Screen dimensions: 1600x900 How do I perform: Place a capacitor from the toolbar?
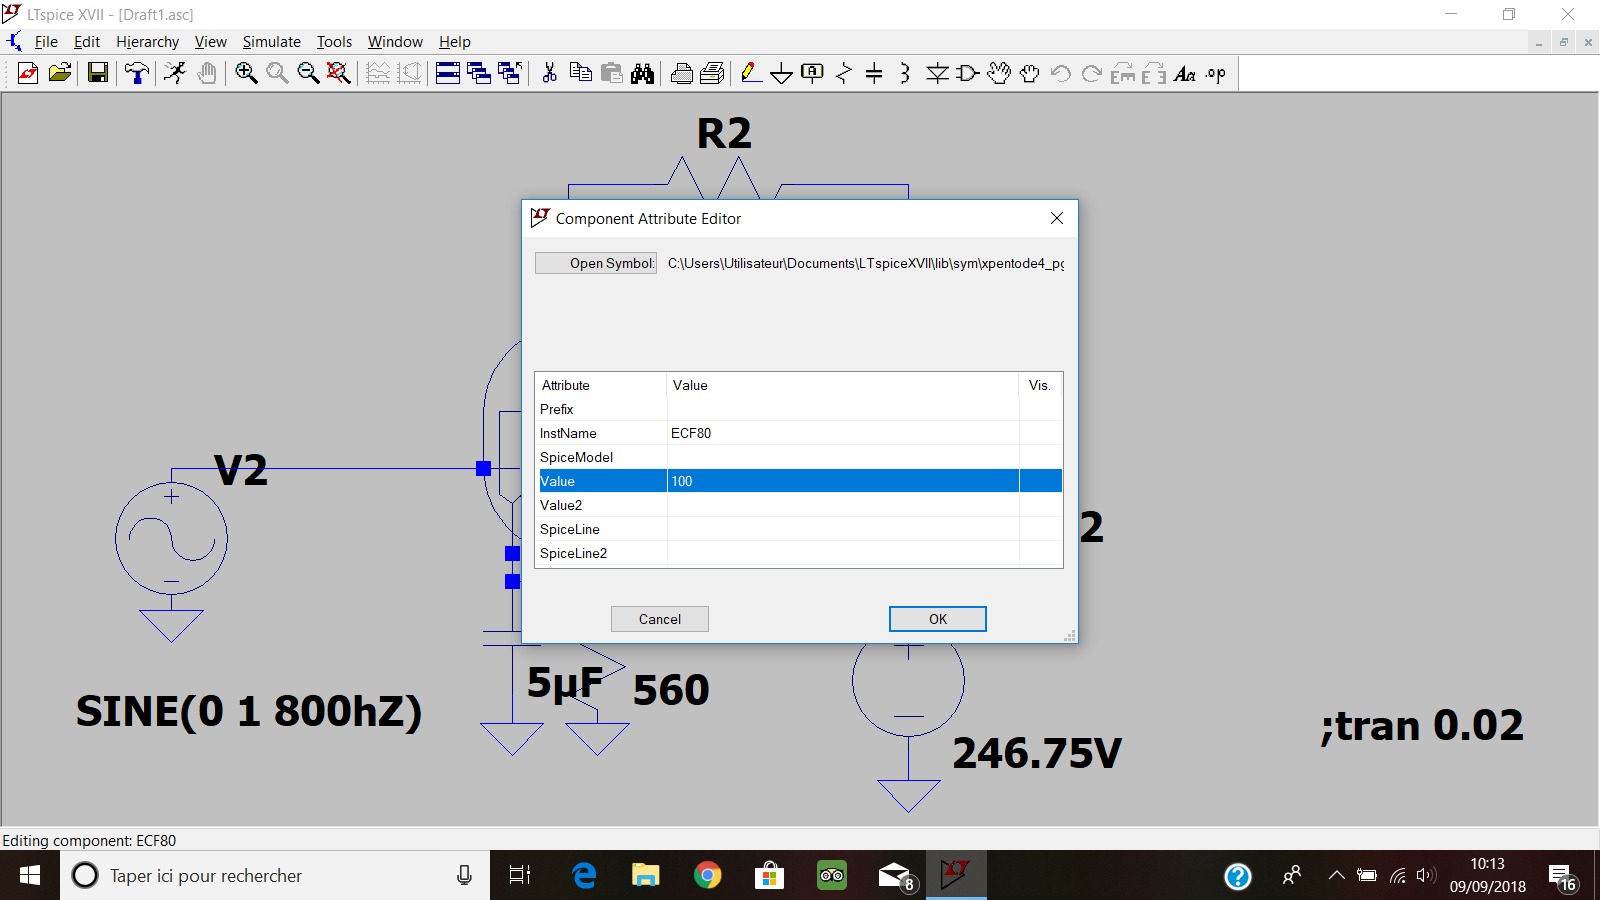tap(874, 73)
